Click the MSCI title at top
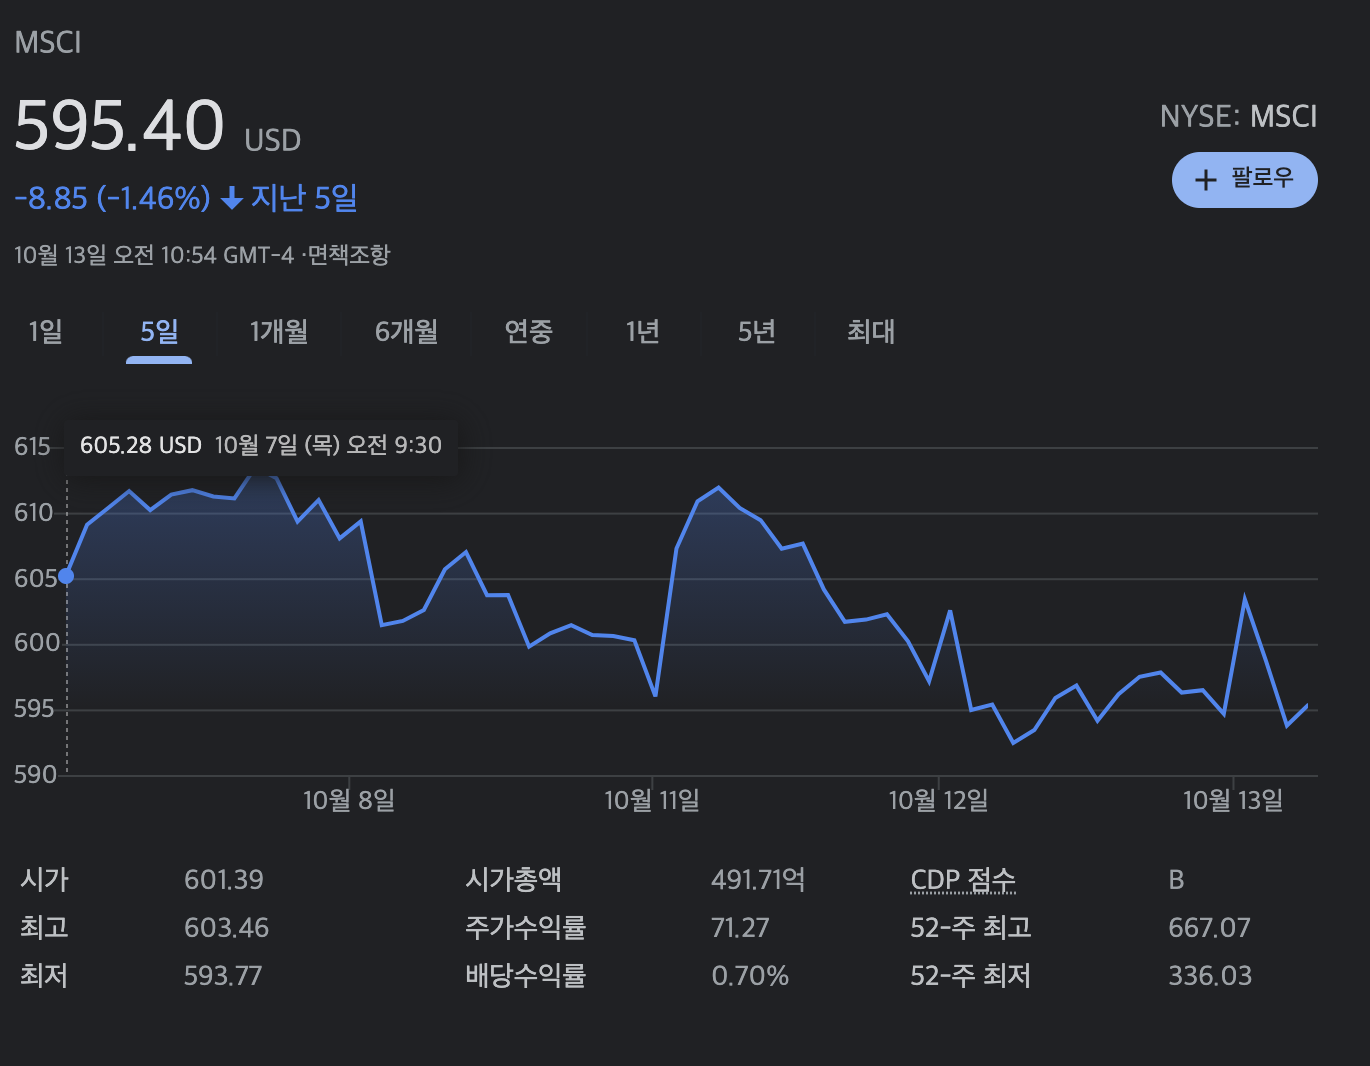The image size is (1370, 1066). click(x=48, y=43)
